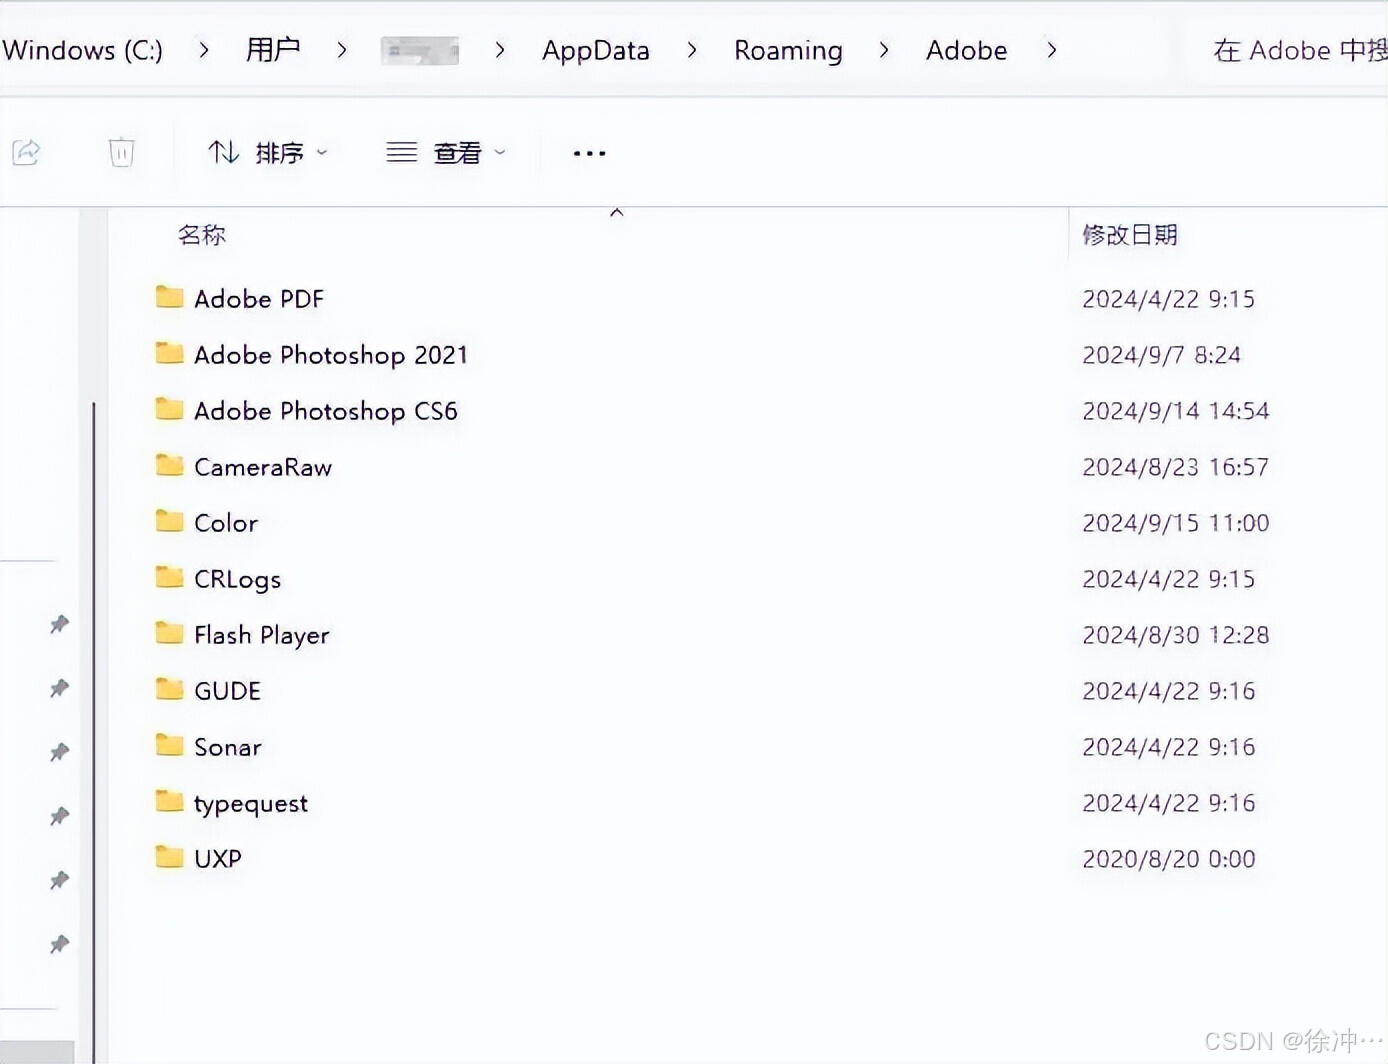Click the CRLogs folder name
1388x1064 pixels.
(x=237, y=580)
